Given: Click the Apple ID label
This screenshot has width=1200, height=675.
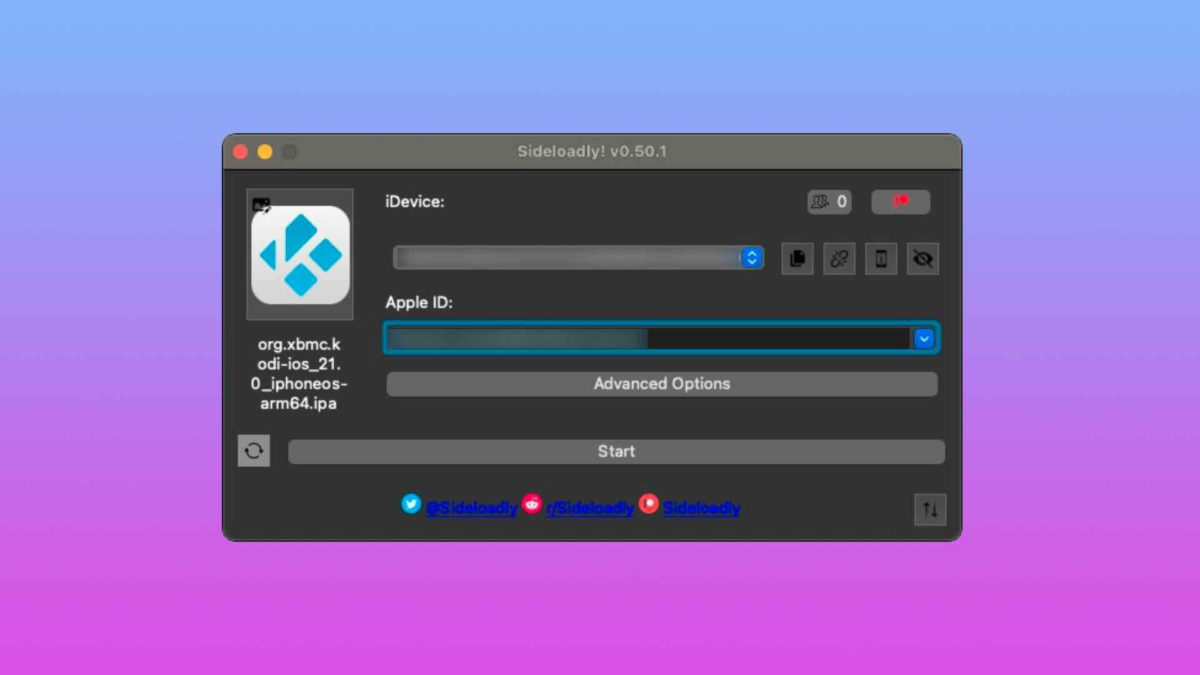Looking at the screenshot, I should coord(419,302).
